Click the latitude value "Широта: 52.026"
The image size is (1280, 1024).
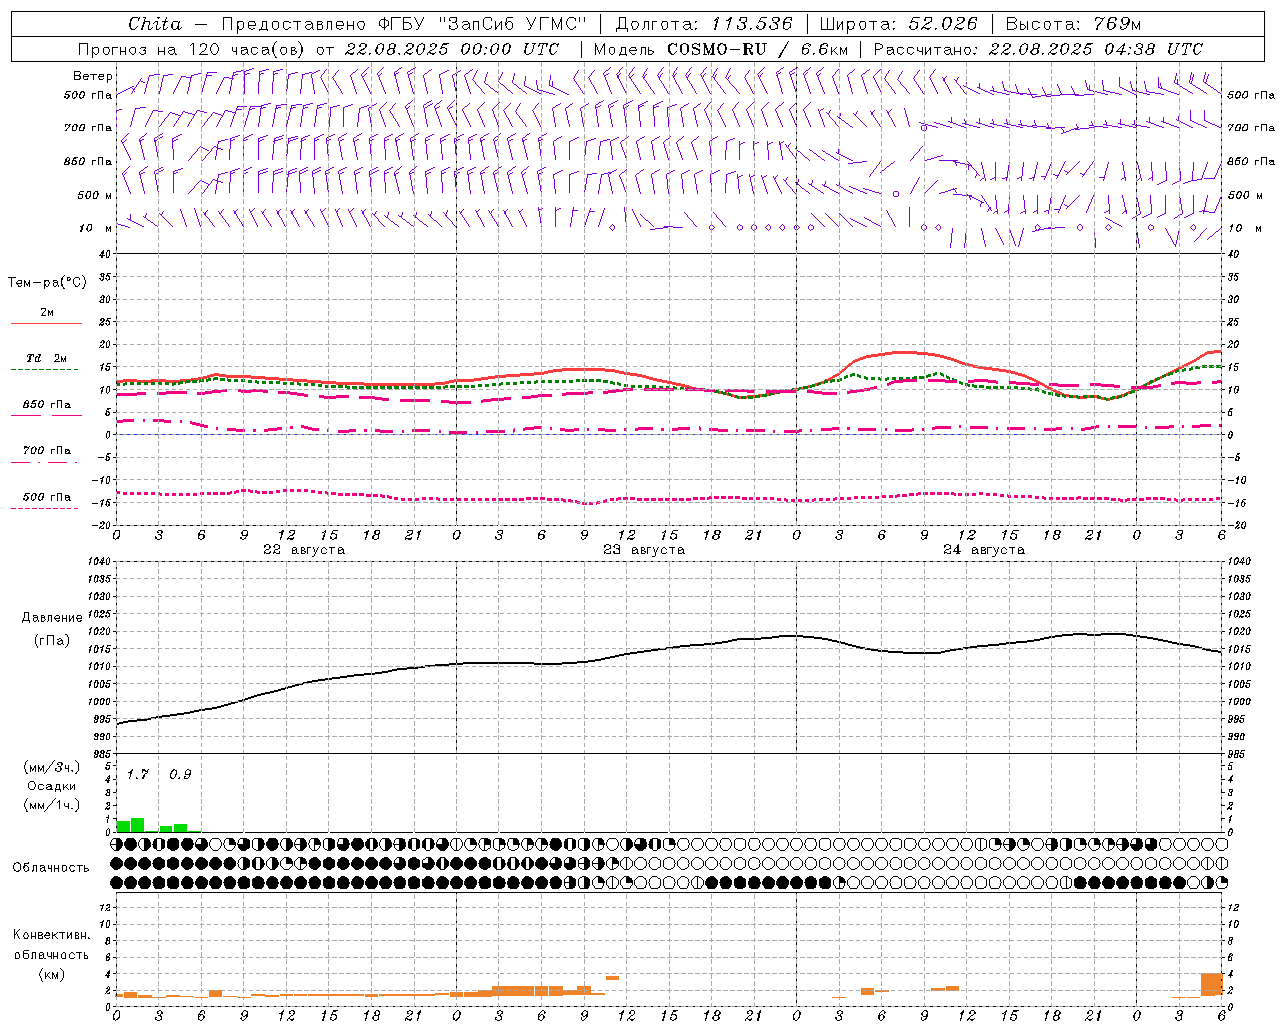(x=898, y=24)
